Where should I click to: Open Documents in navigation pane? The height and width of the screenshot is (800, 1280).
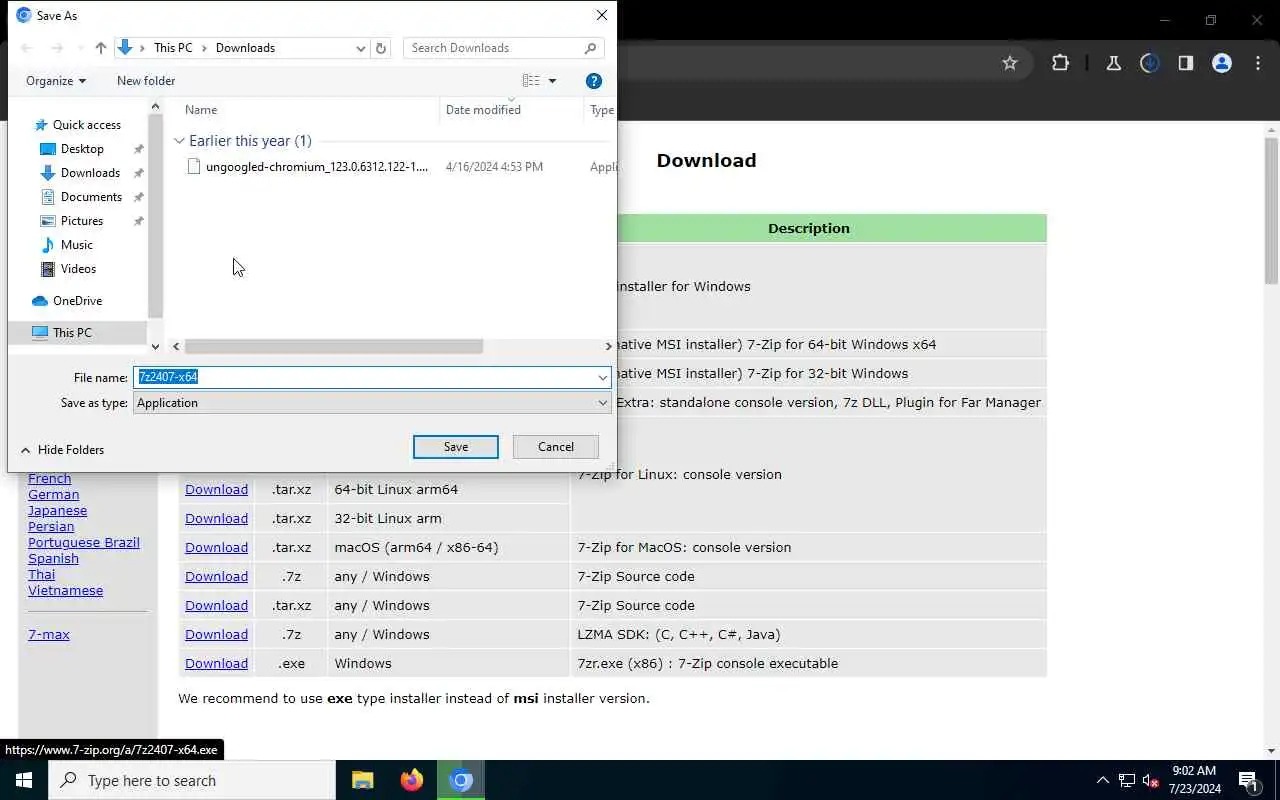91,197
